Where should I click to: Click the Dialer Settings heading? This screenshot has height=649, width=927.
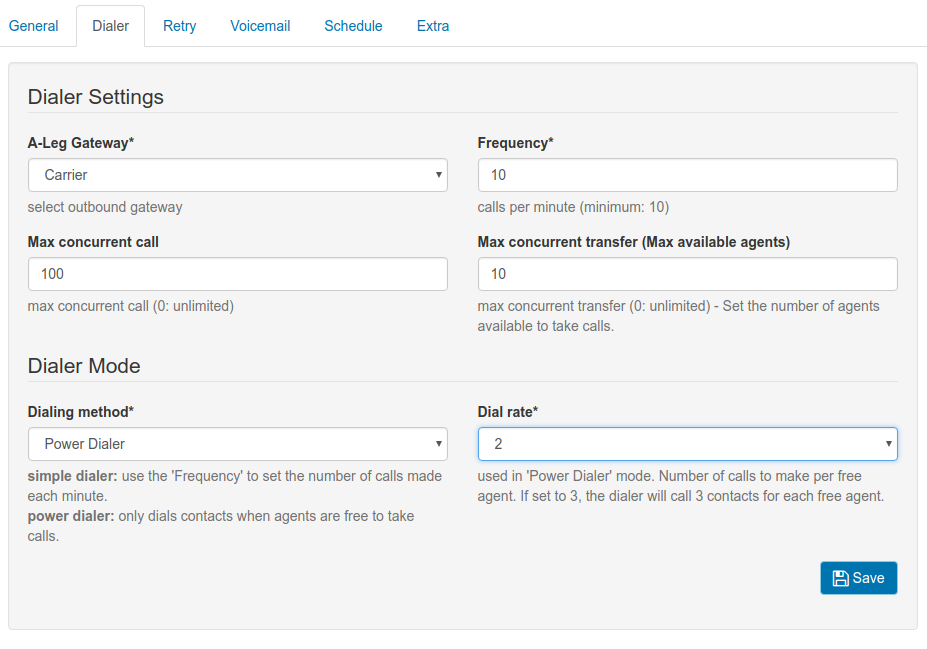pos(96,97)
